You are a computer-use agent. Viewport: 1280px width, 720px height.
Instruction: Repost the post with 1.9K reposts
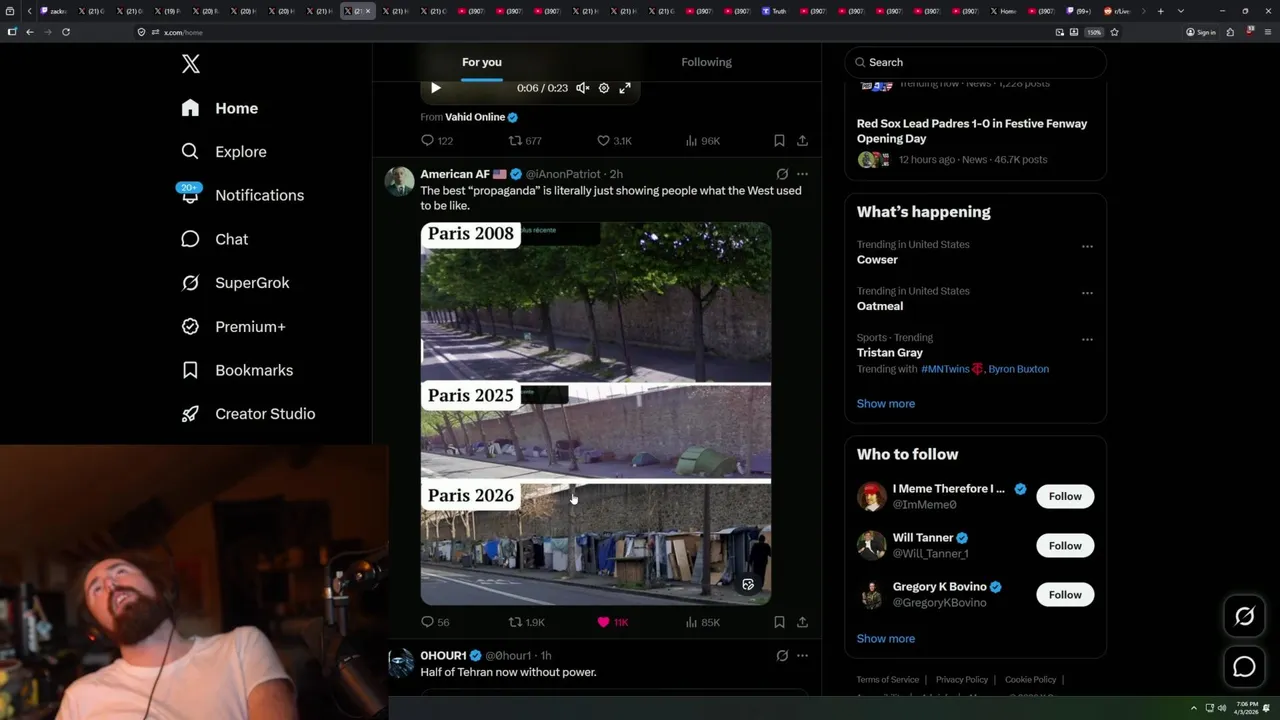pyautogui.click(x=526, y=622)
